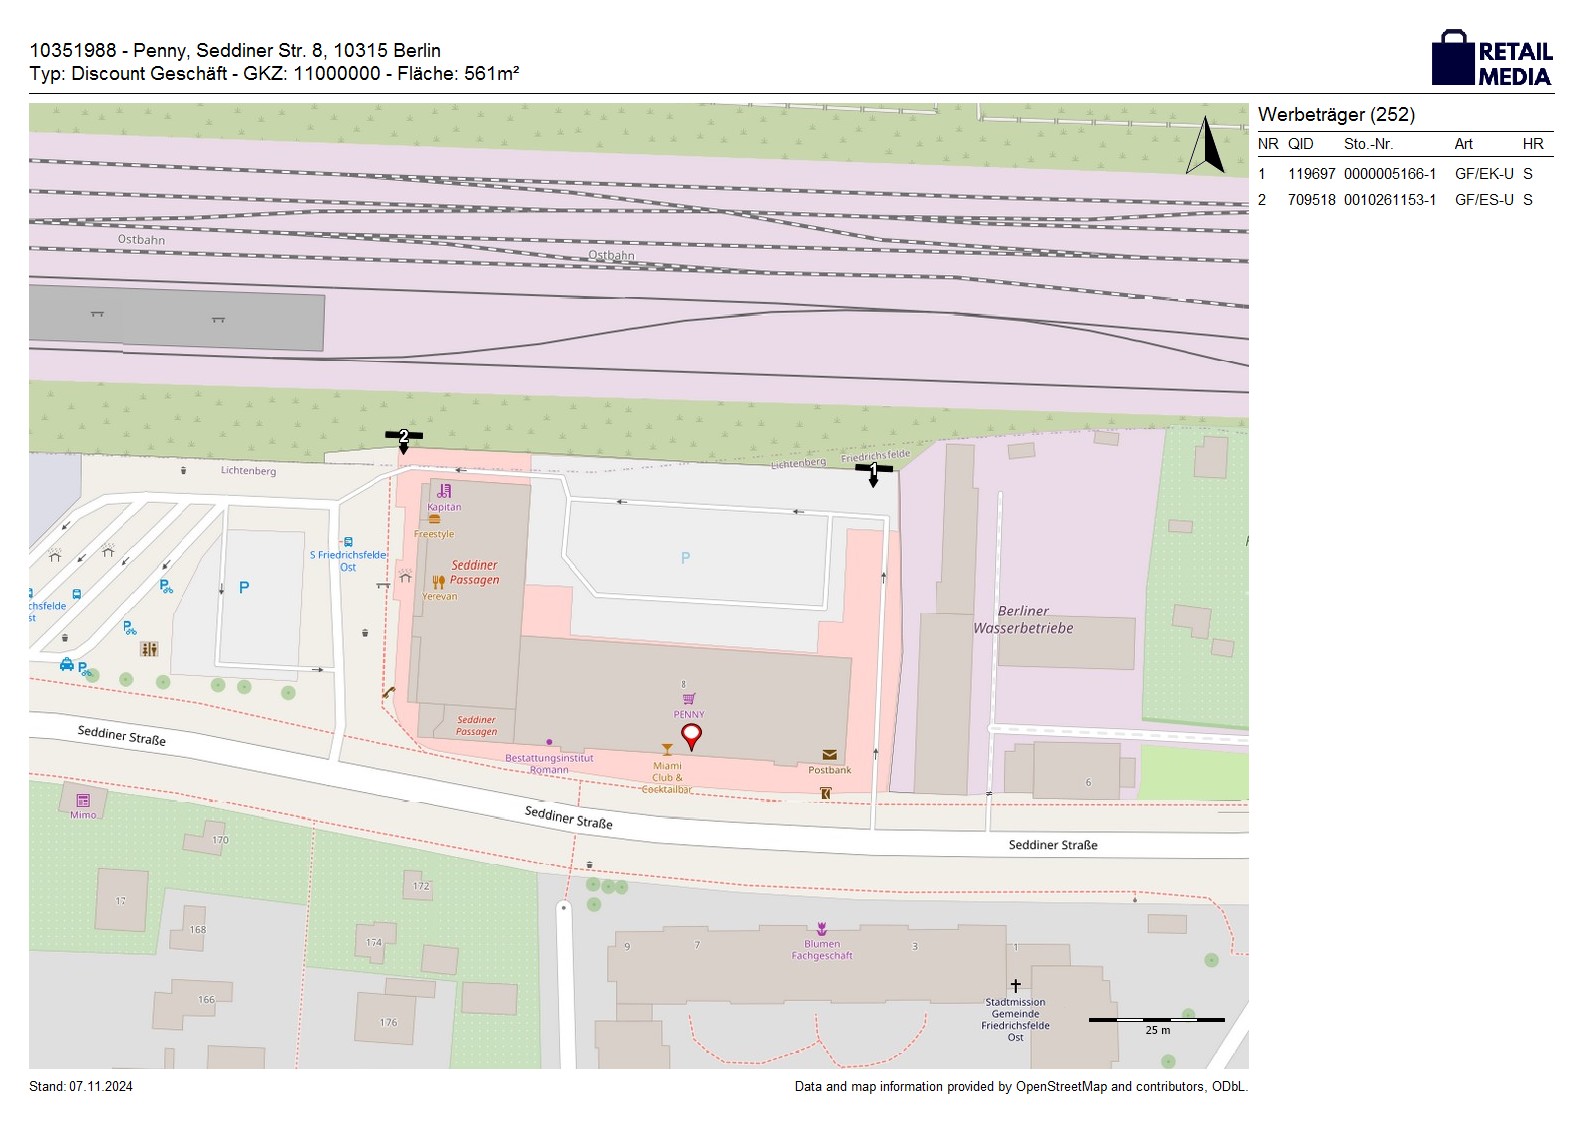
Task: Click the Miami Club cocktail glass icon
Action: tap(667, 749)
